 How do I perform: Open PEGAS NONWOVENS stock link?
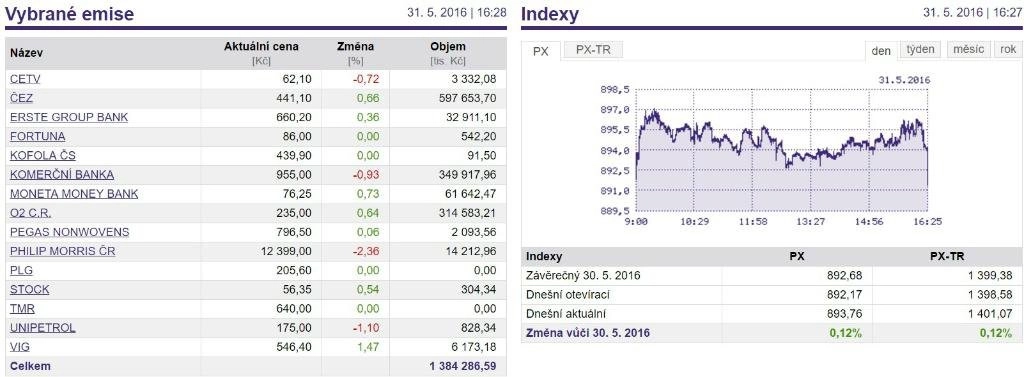coord(69,232)
